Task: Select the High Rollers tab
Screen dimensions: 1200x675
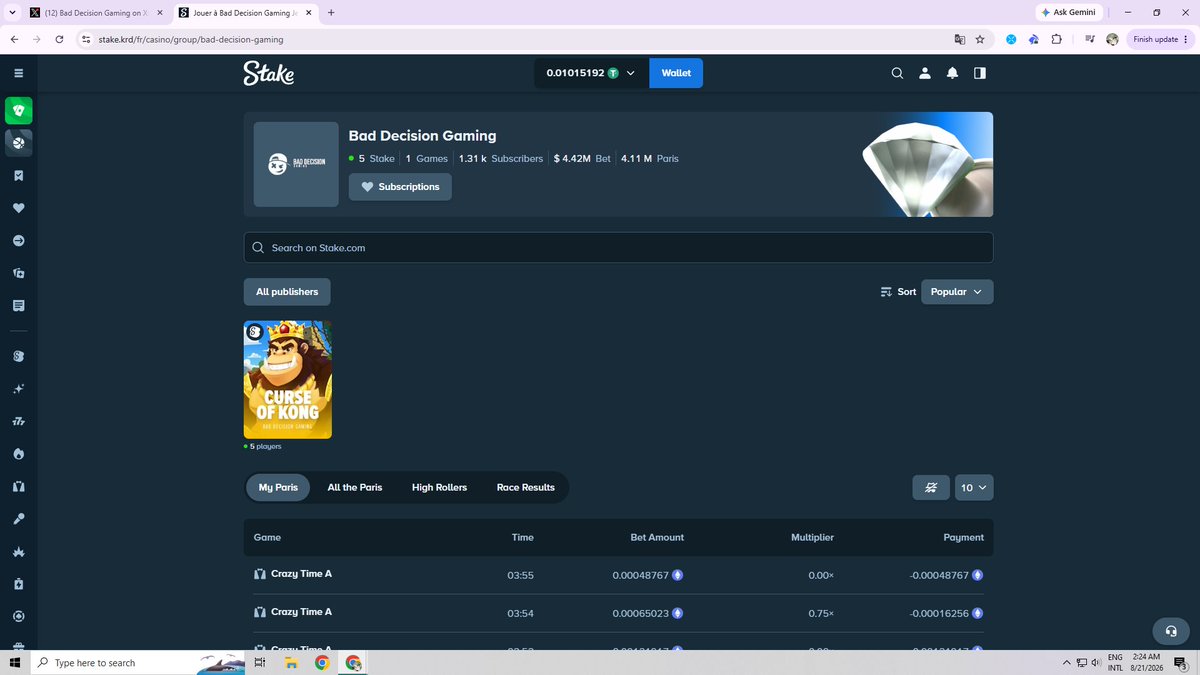Action: 439,487
